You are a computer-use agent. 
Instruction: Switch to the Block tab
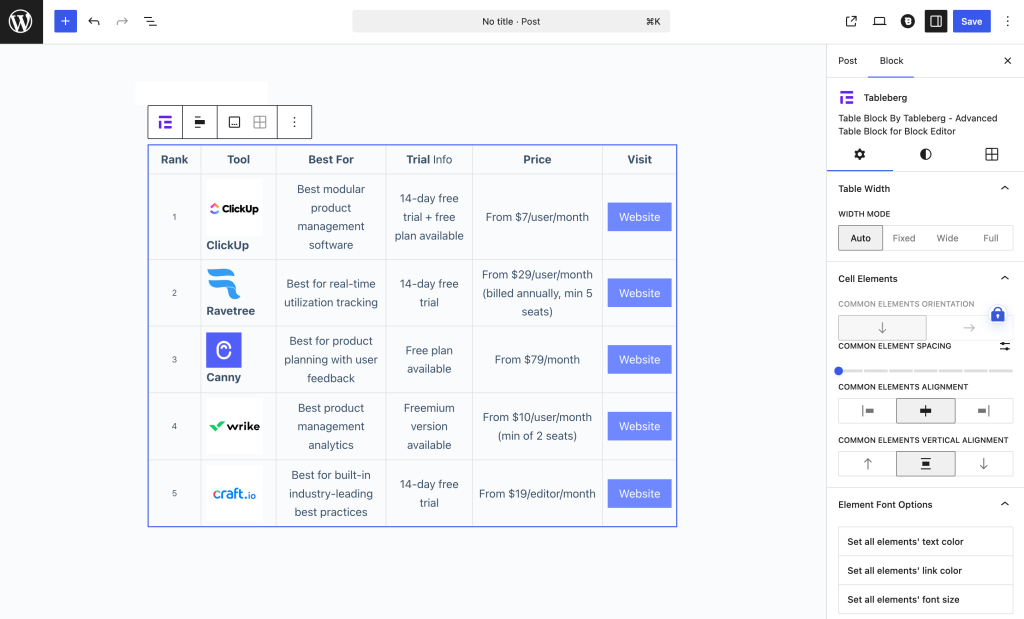point(891,61)
